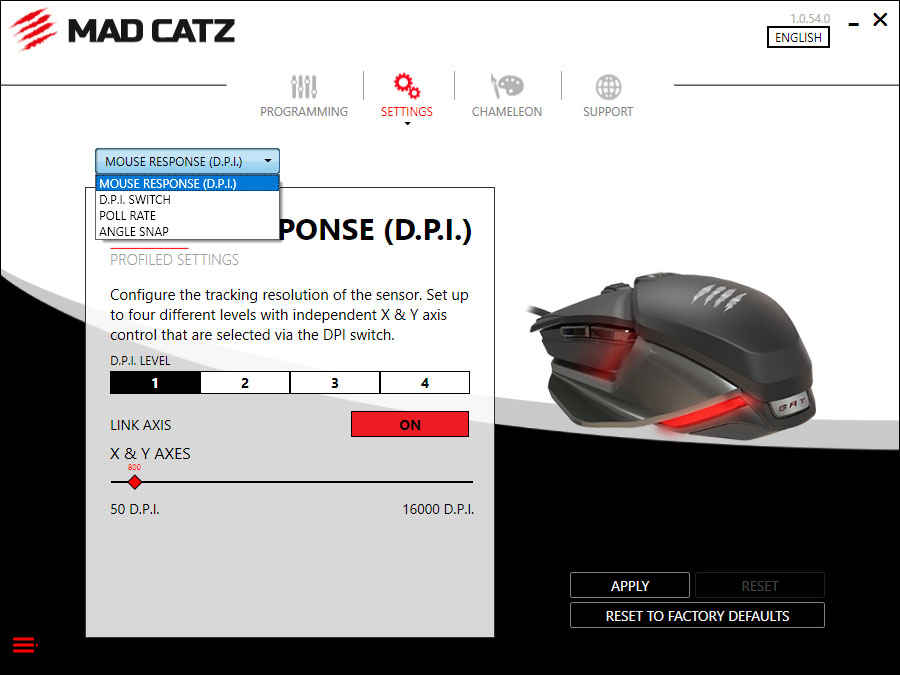The image size is (900, 675).
Task: Close the Mad Catz window
Action: (880, 20)
